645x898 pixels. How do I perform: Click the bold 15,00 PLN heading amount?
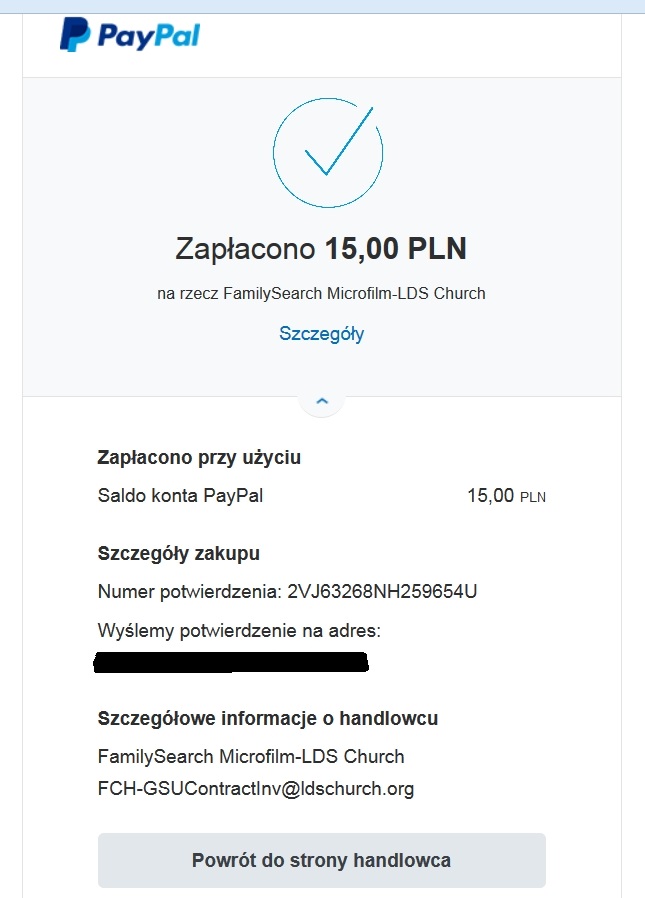tap(395, 249)
